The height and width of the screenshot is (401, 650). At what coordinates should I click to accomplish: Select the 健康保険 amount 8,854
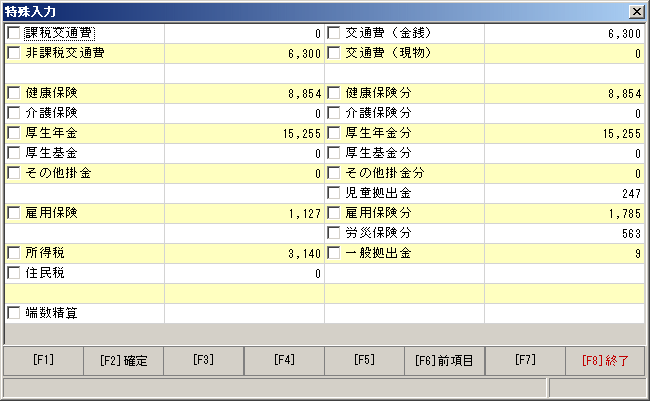[244, 93]
